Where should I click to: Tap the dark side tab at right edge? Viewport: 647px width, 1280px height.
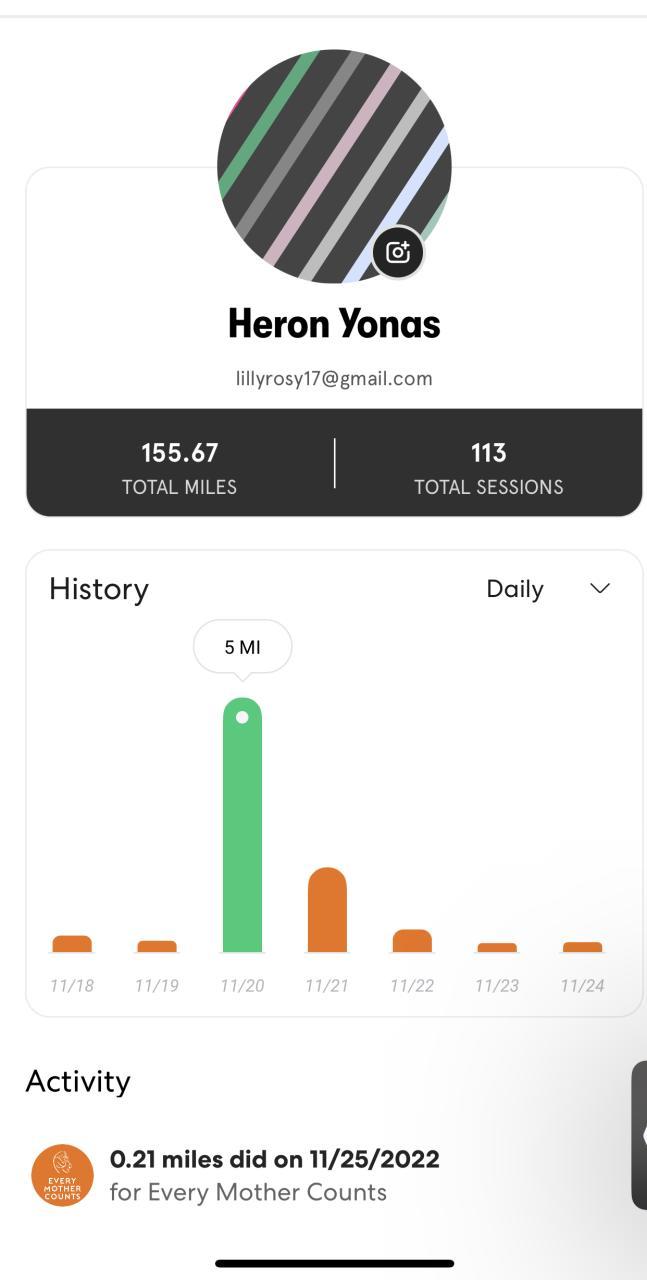640,1135
